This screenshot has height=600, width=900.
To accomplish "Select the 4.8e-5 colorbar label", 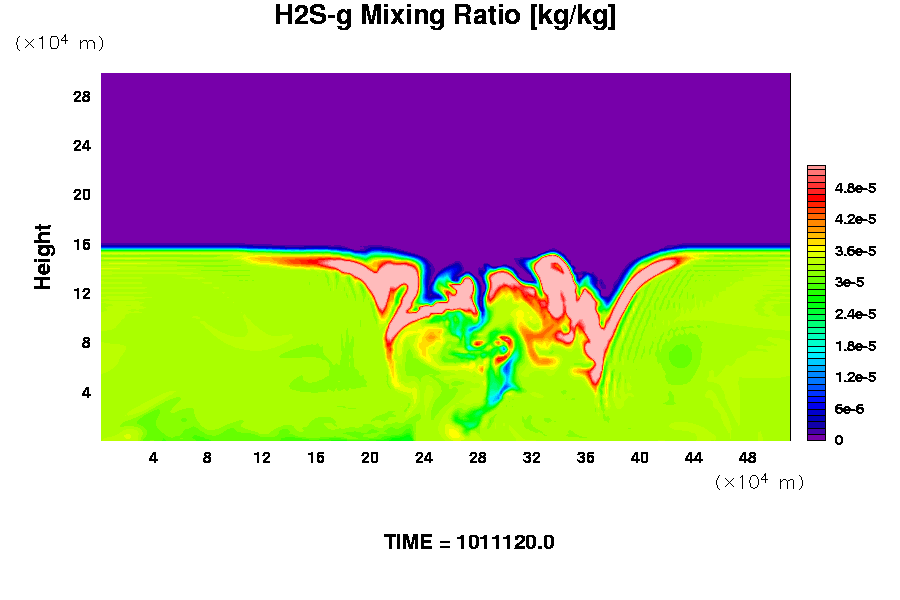I will [855, 188].
